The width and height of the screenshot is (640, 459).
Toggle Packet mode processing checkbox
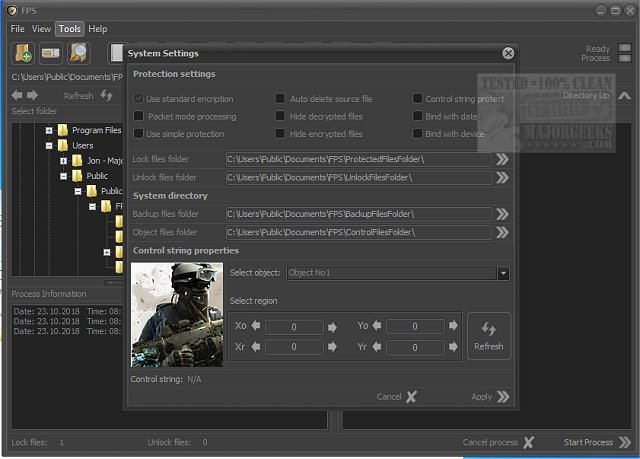coord(139,116)
